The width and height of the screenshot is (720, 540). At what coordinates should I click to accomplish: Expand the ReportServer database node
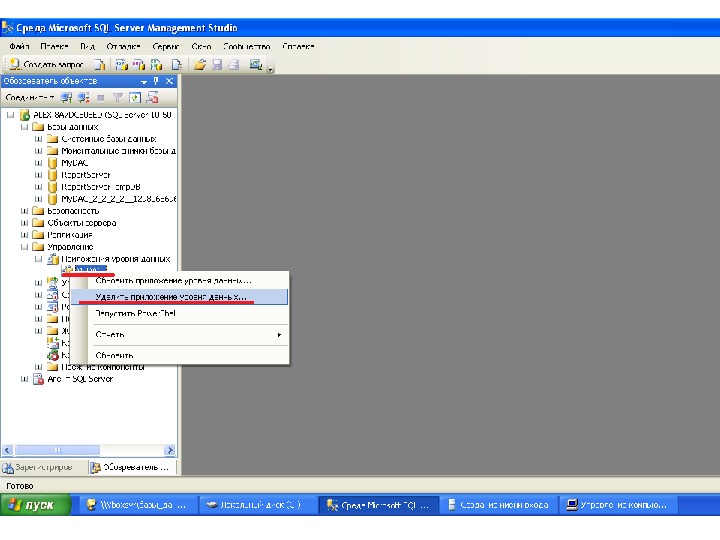click(x=39, y=175)
